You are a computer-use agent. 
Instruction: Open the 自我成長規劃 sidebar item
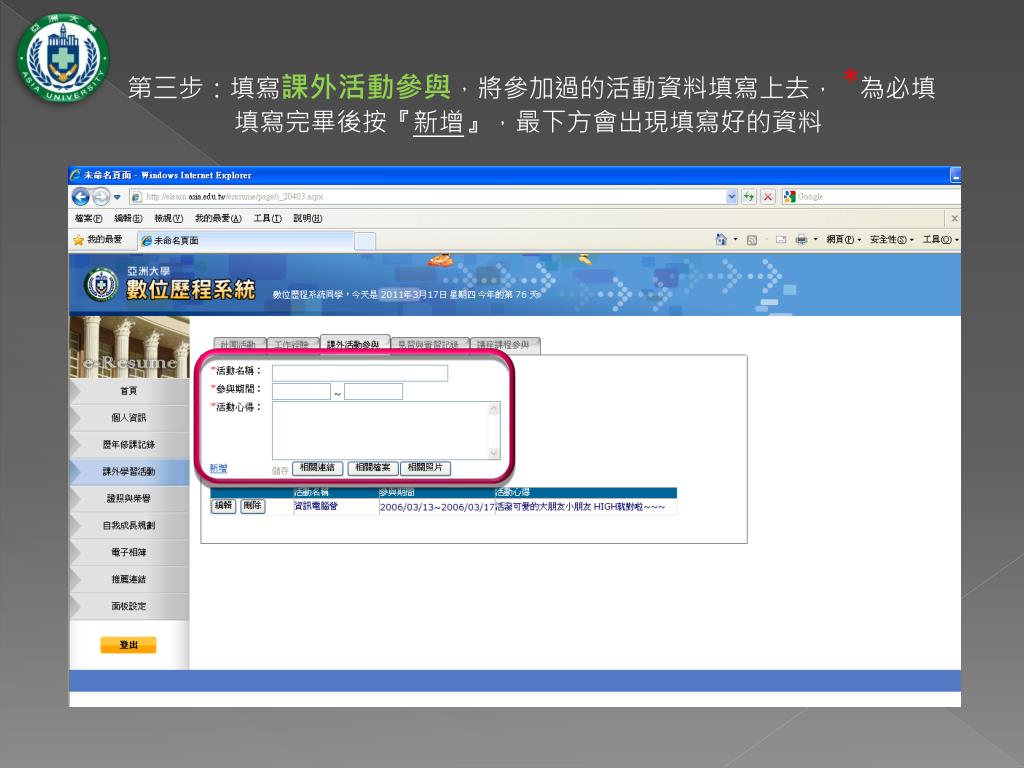coord(129,525)
